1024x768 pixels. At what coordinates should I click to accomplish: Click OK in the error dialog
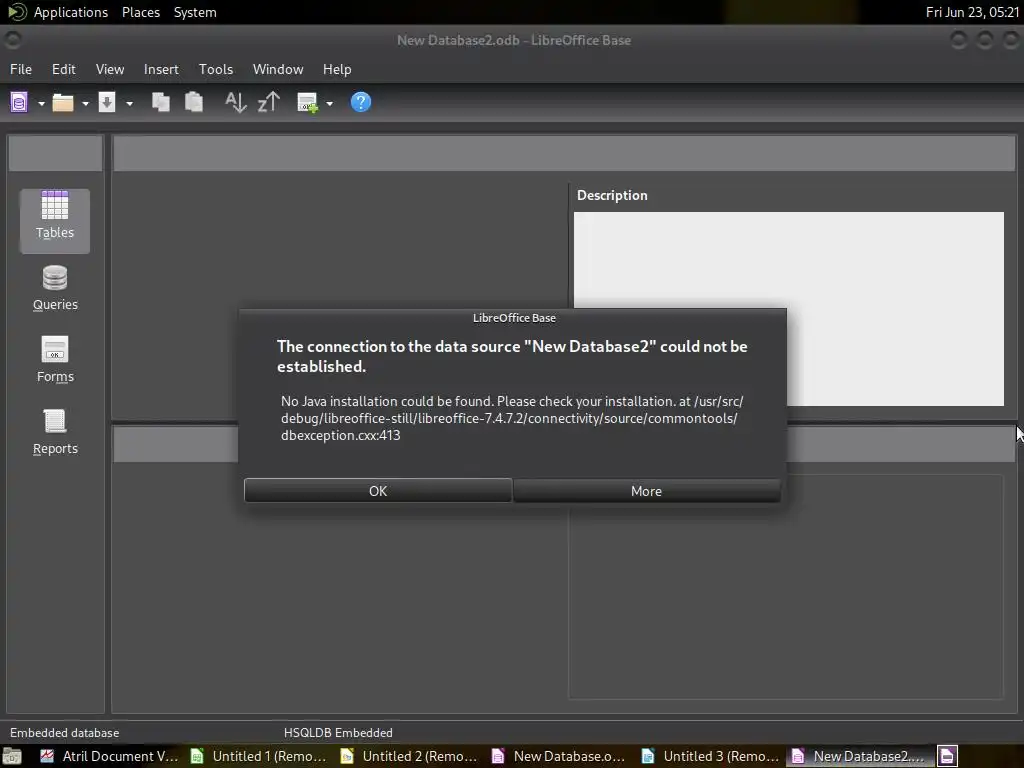378,491
